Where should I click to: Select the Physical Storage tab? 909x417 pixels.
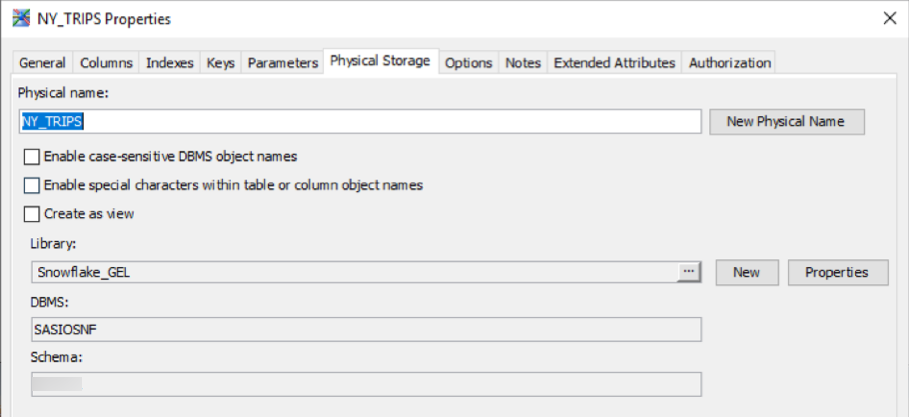coord(380,61)
